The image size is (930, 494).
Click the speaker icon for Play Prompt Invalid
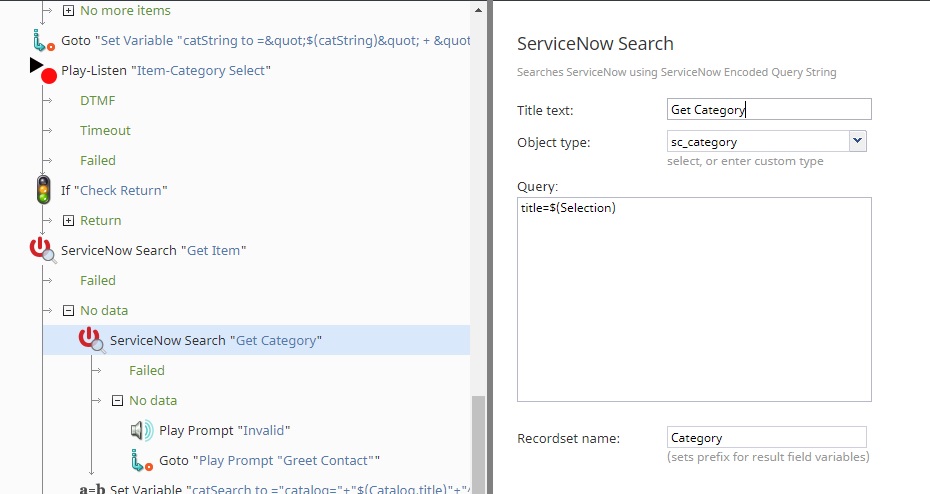click(142, 430)
